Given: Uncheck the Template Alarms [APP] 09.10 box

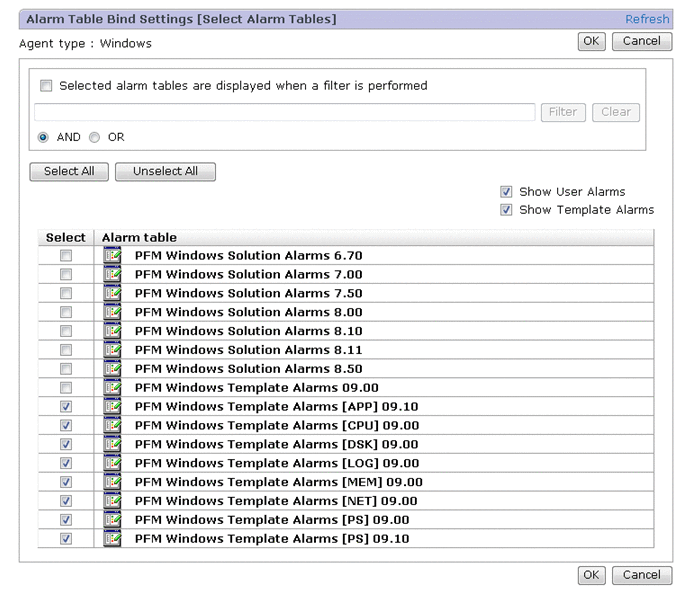Looking at the screenshot, I should pyautogui.click(x=66, y=407).
